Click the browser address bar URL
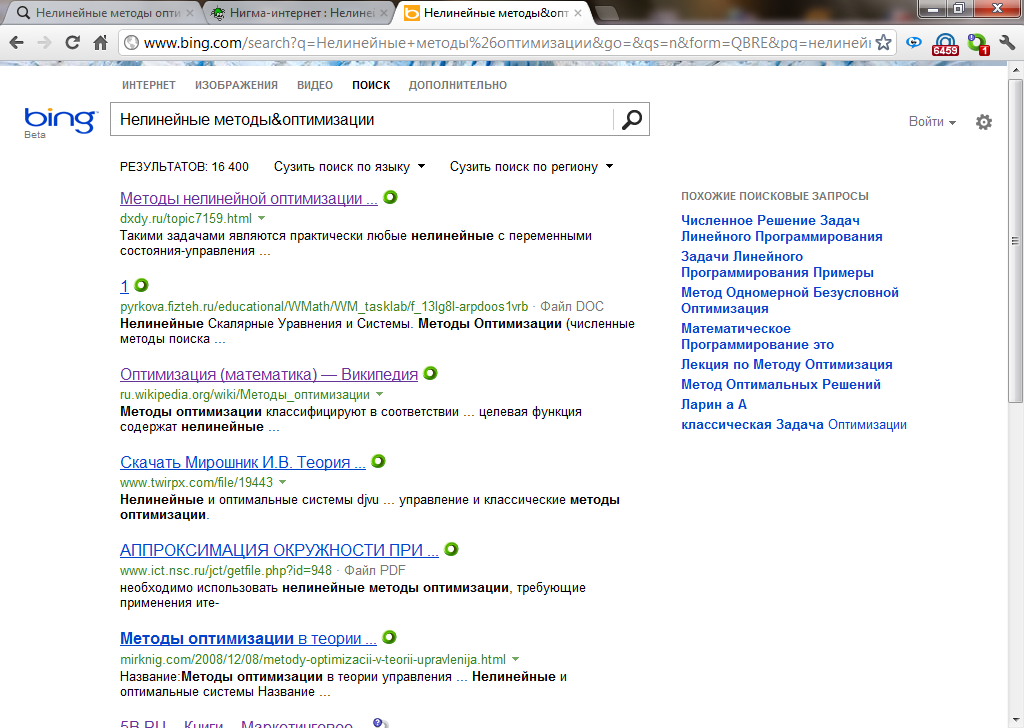This screenshot has width=1024, height=728. click(x=506, y=43)
